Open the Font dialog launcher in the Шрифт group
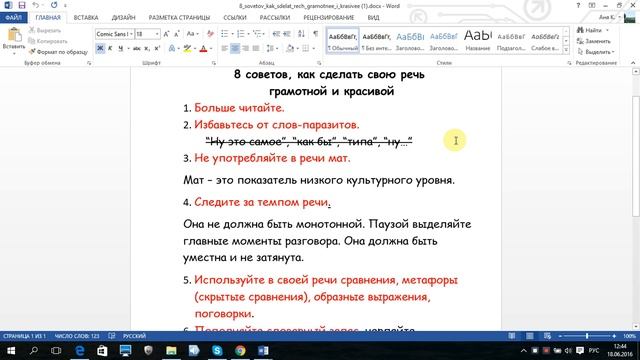This screenshot has width=640, height=360. tap(213, 63)
